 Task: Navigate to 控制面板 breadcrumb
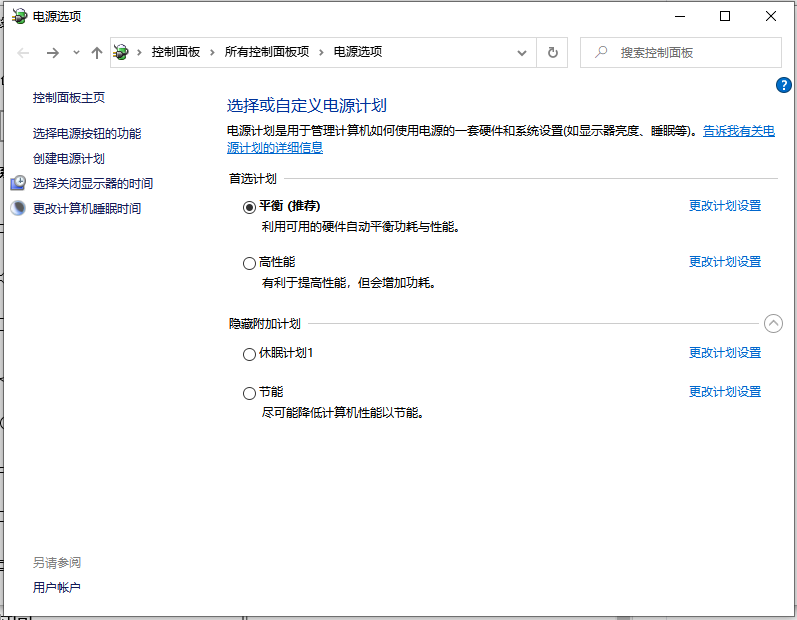(176, 52)
